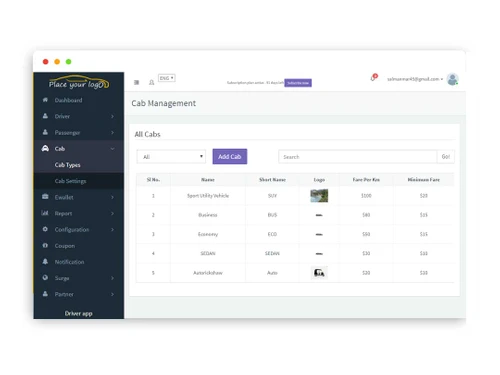Click the Passenger person icon in sidebar
The image size is (500, 375).
[x=45, y=132]
